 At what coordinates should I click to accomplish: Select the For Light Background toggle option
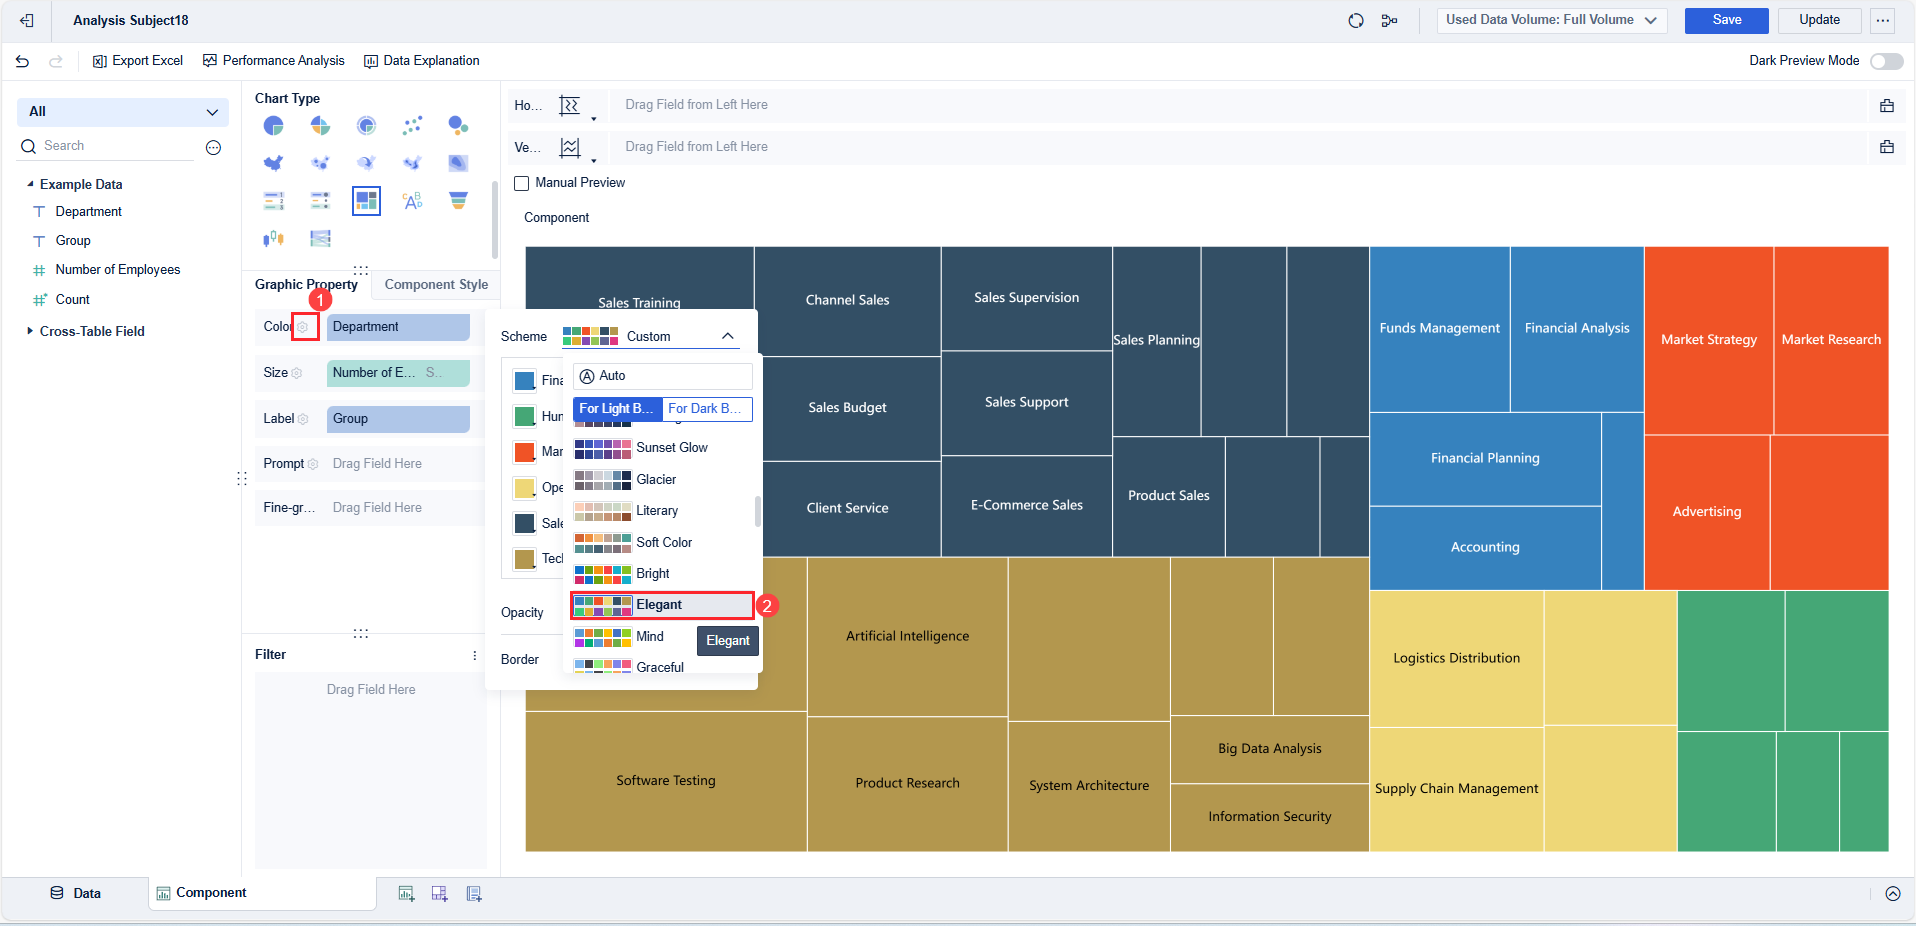pos(618,409)
